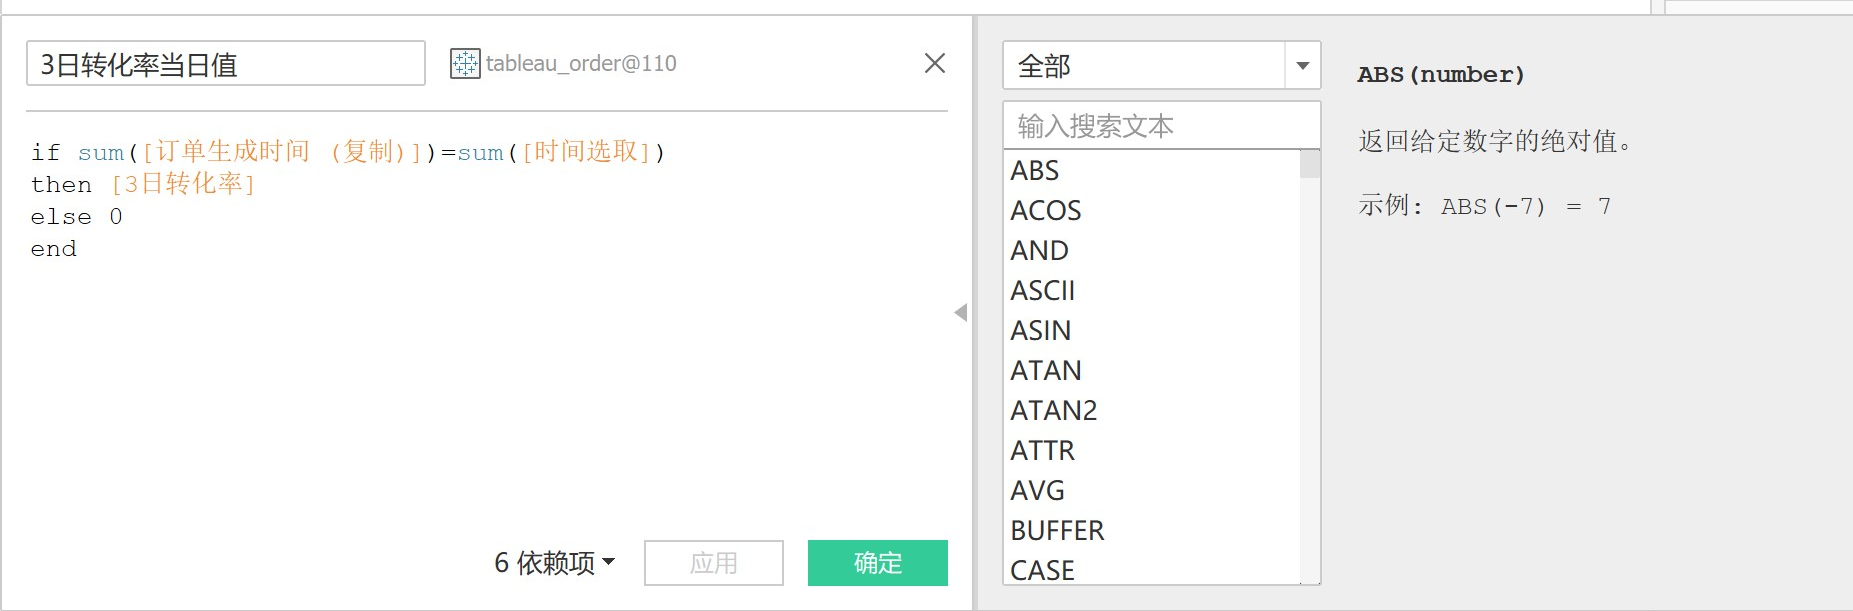Viewport: 1853px width, 611px height.
Task: Select the ACOS function entry
Action: tap(1045, 210)
